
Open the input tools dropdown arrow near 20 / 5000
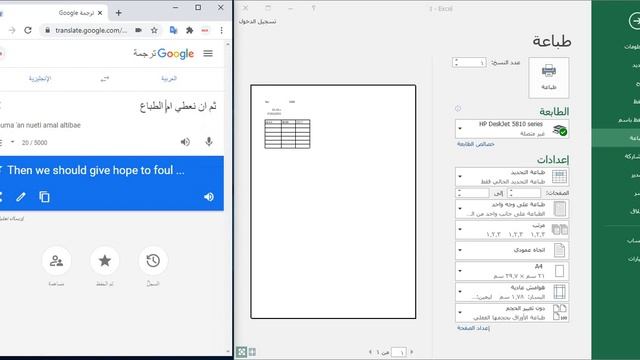pyautogui.click(x=12, y=142)
